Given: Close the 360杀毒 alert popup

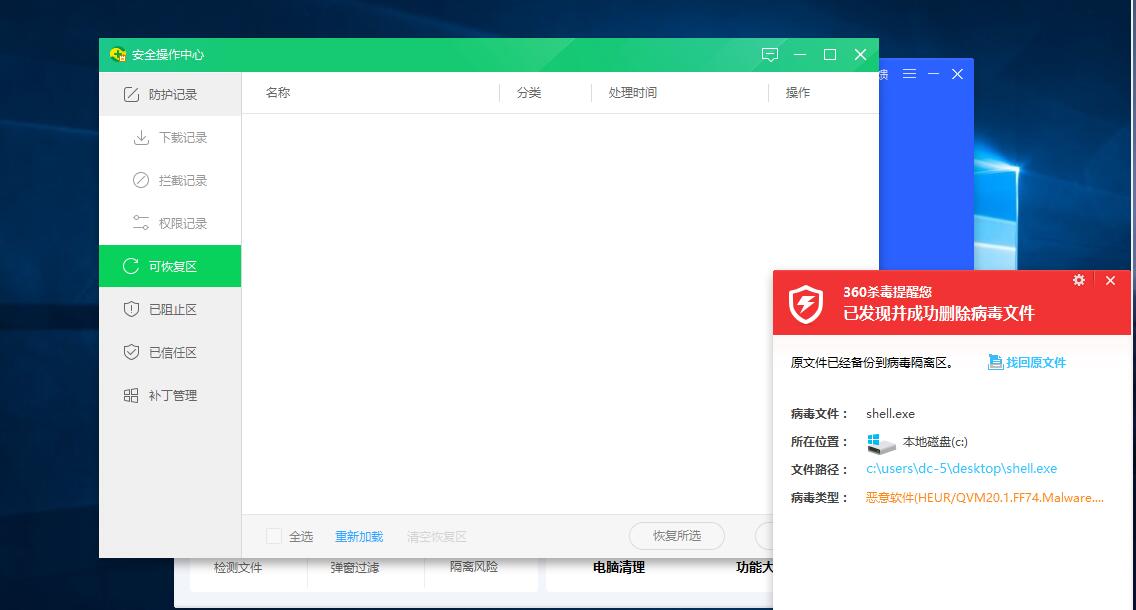Looking at the screenshot, I should click(1110, 281).
